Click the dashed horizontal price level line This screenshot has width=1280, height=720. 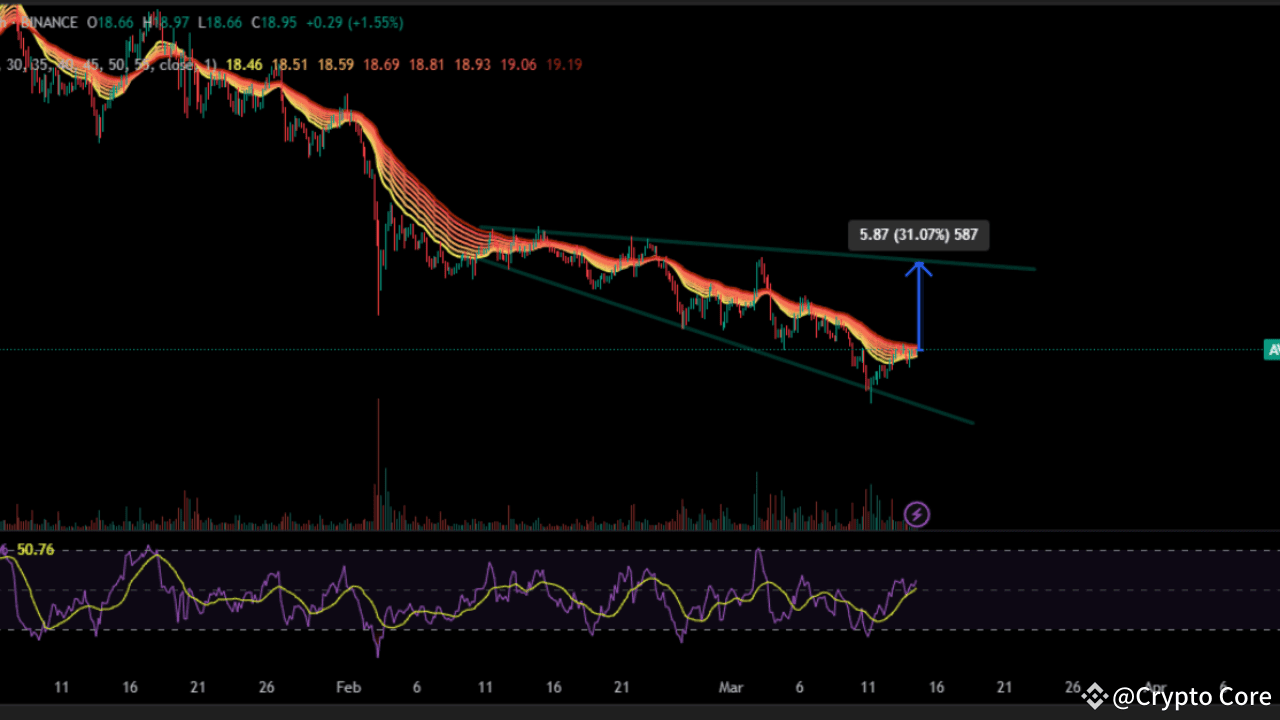click(600, 349)
